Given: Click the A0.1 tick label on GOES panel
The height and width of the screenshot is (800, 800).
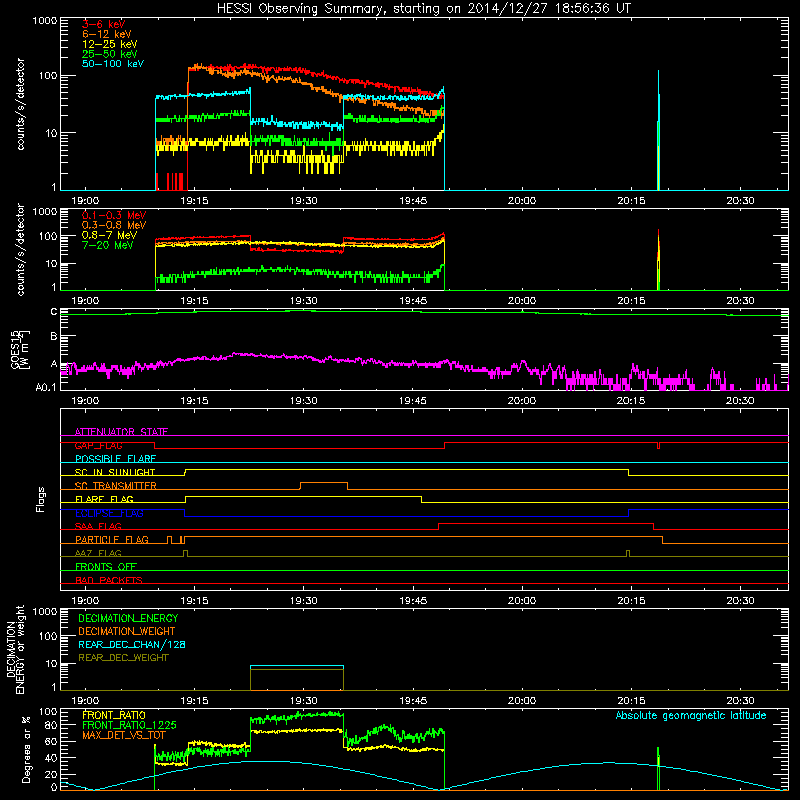Looking at the screenshot, I should [46, 387].
